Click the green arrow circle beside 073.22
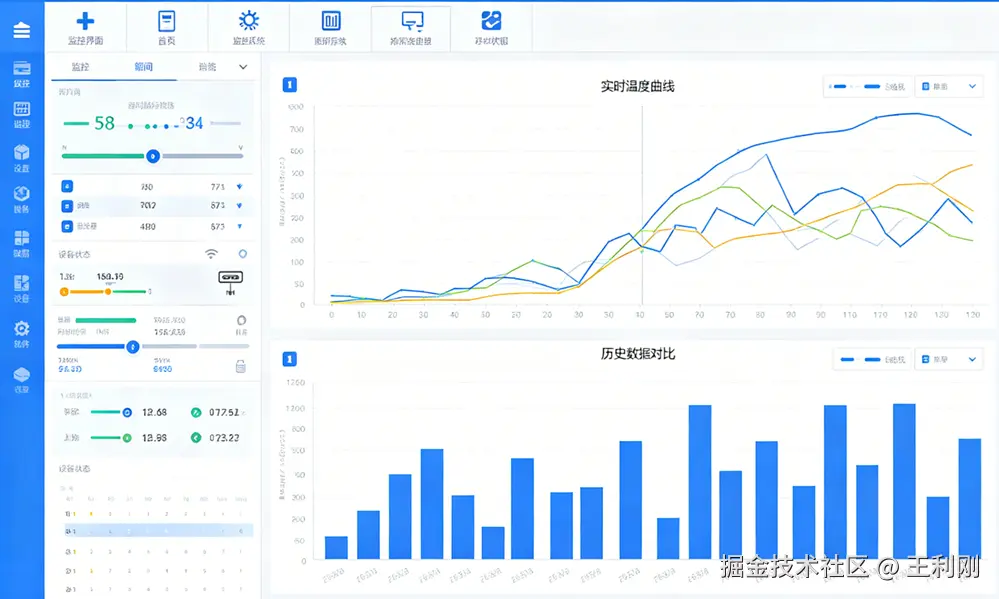Screen dimensions: 999x599 tap(196, 438)
